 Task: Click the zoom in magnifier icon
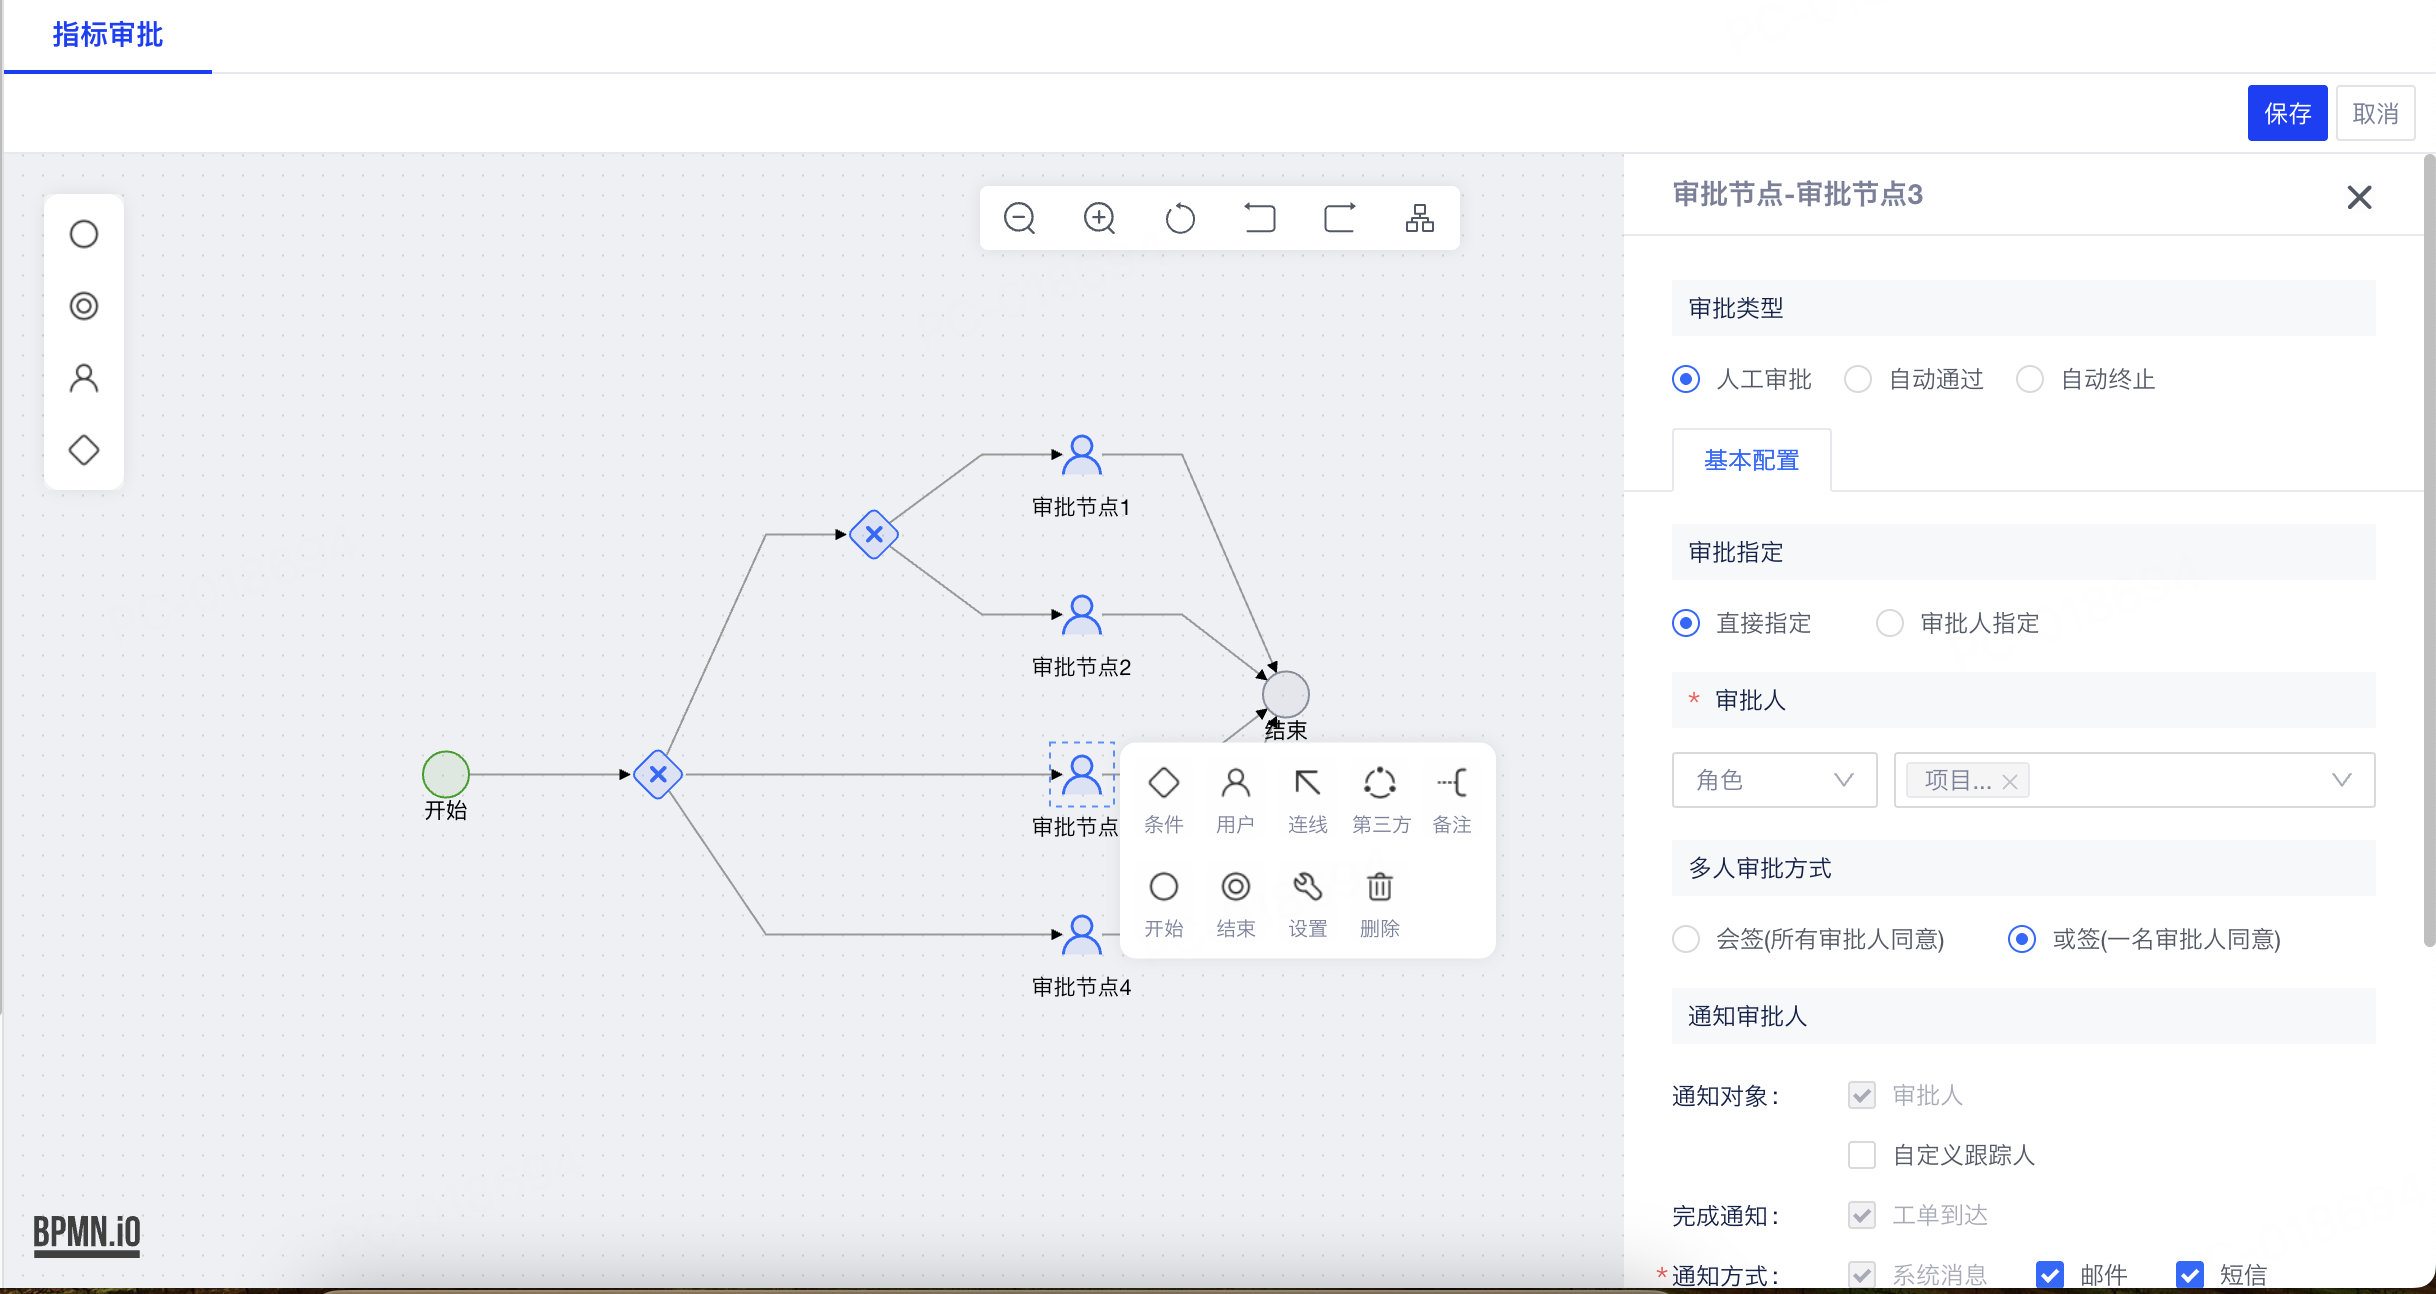(1099, 218)
